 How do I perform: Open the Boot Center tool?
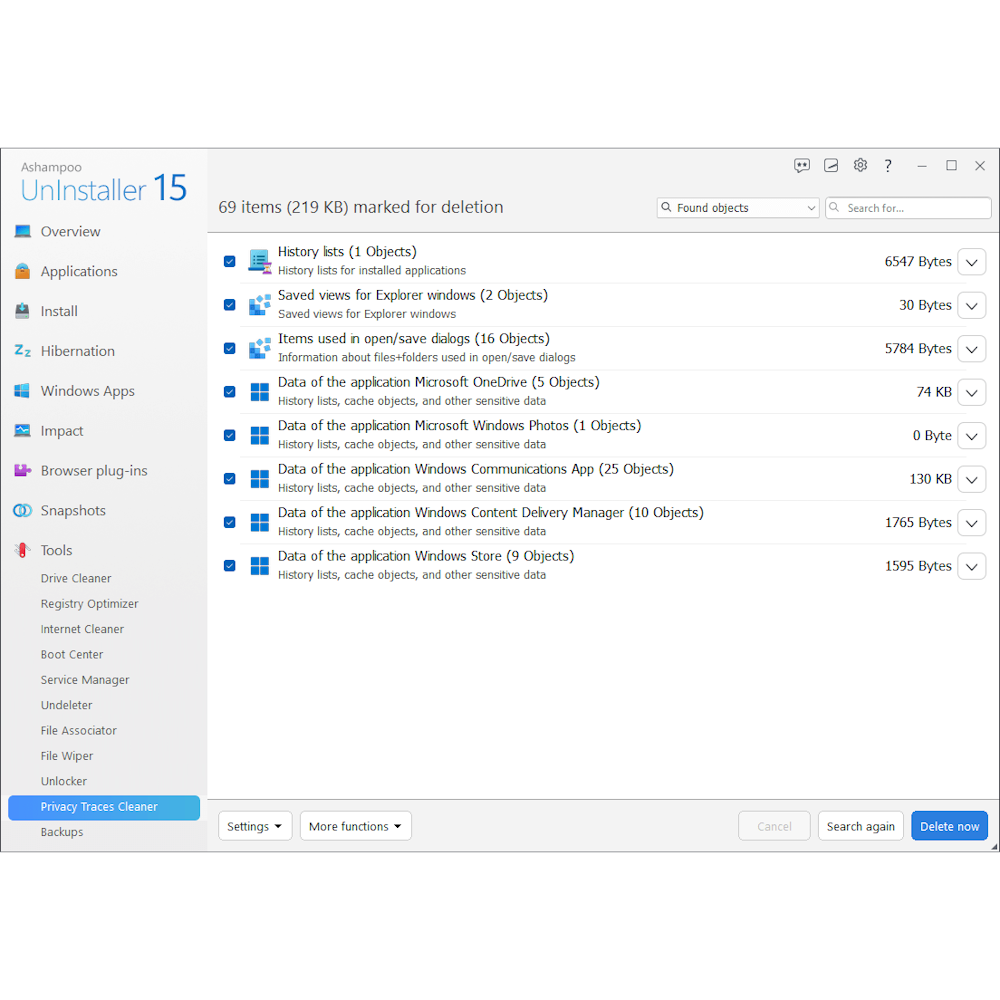71,654
